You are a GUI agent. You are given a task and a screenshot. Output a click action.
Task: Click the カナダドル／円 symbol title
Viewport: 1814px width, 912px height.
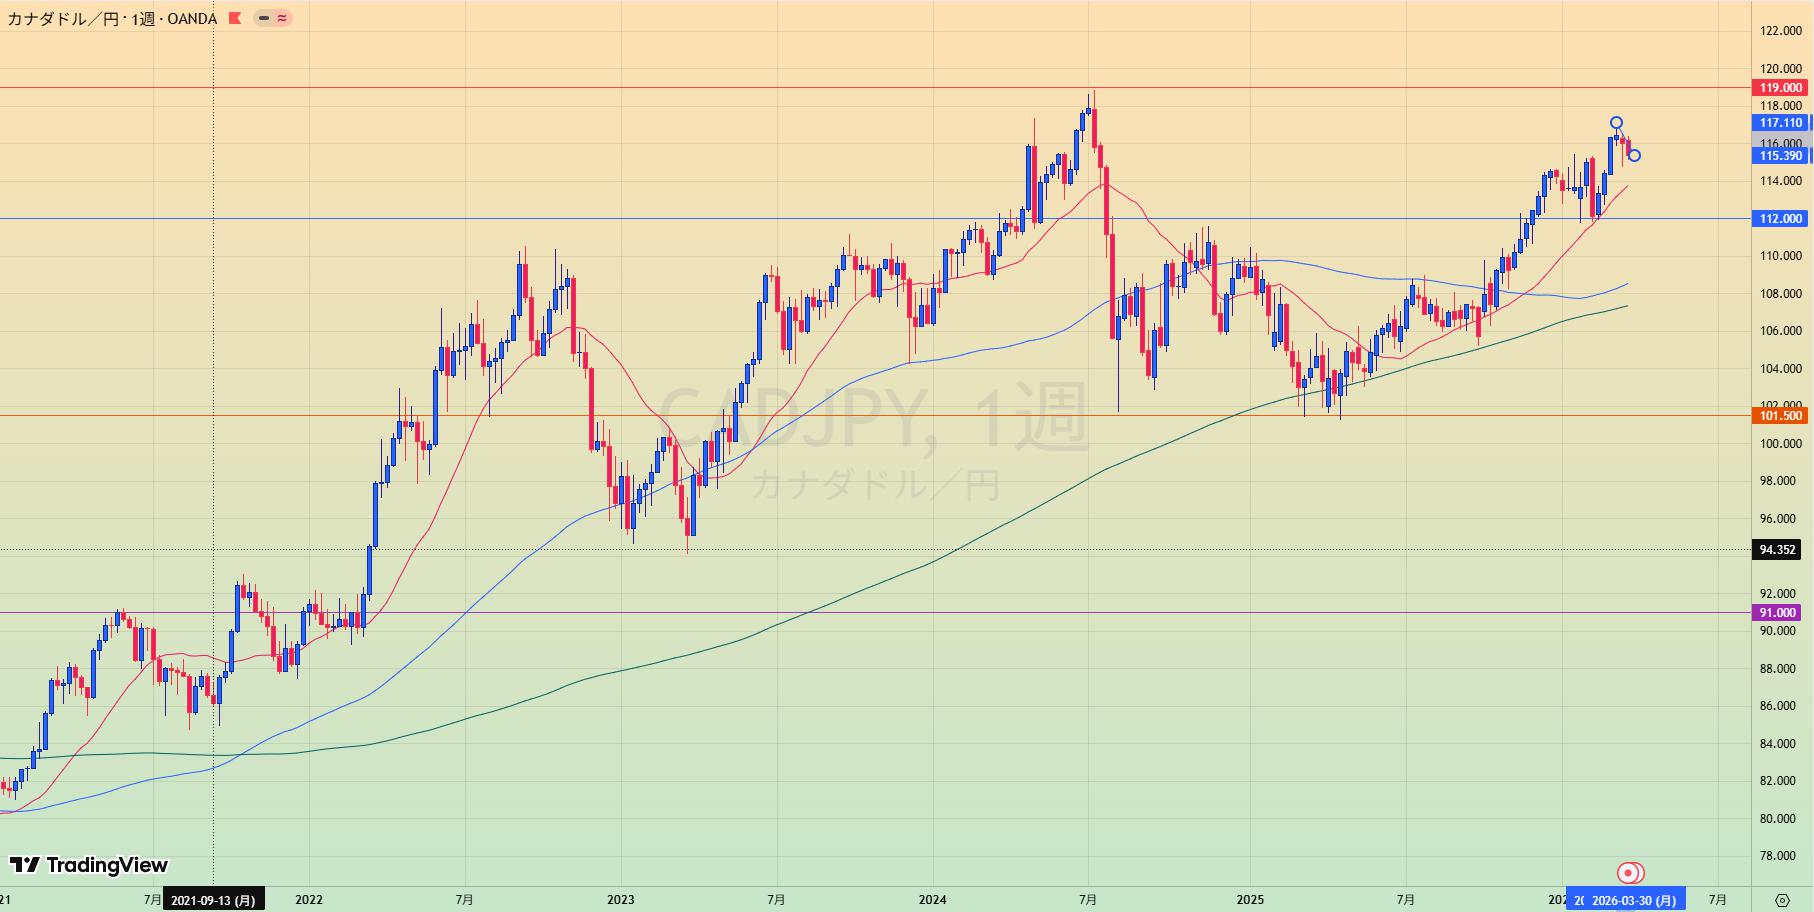tap(61, 18)
